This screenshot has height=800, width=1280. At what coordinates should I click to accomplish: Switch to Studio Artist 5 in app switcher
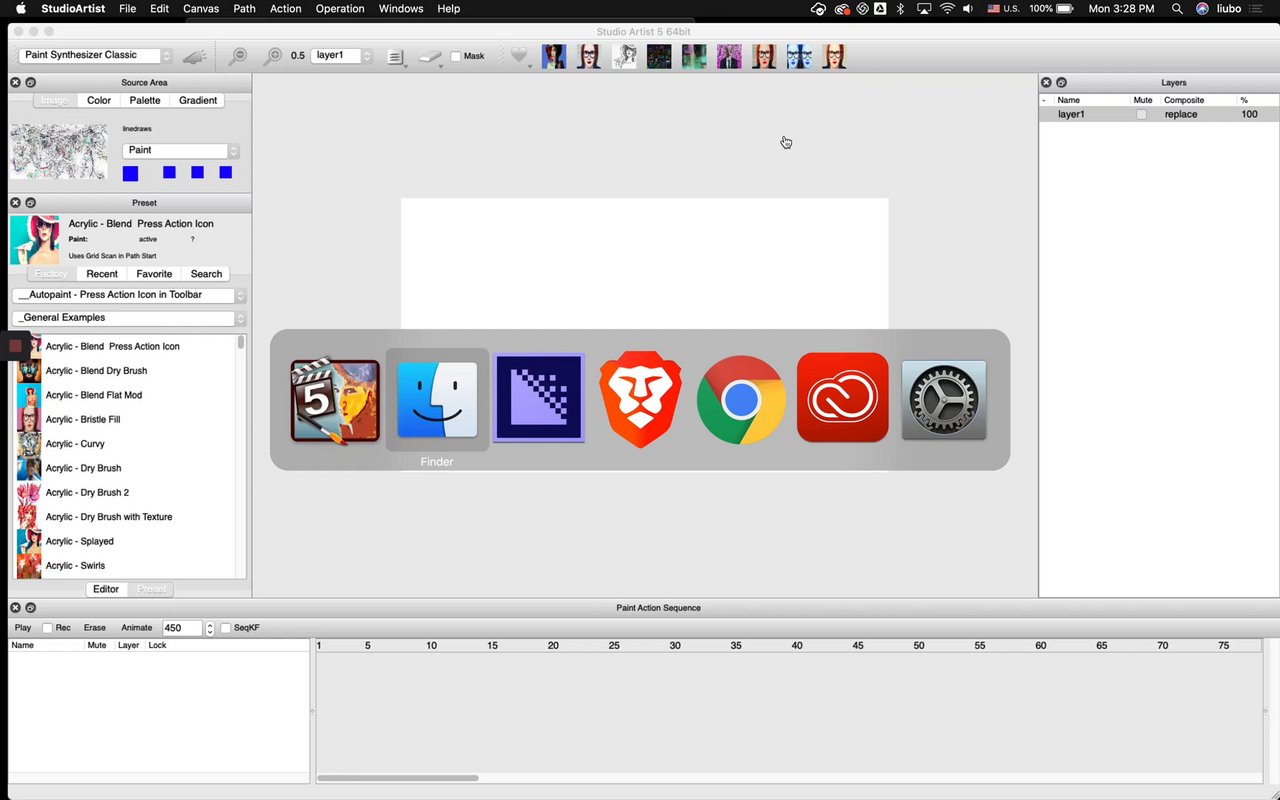[335, 401]
